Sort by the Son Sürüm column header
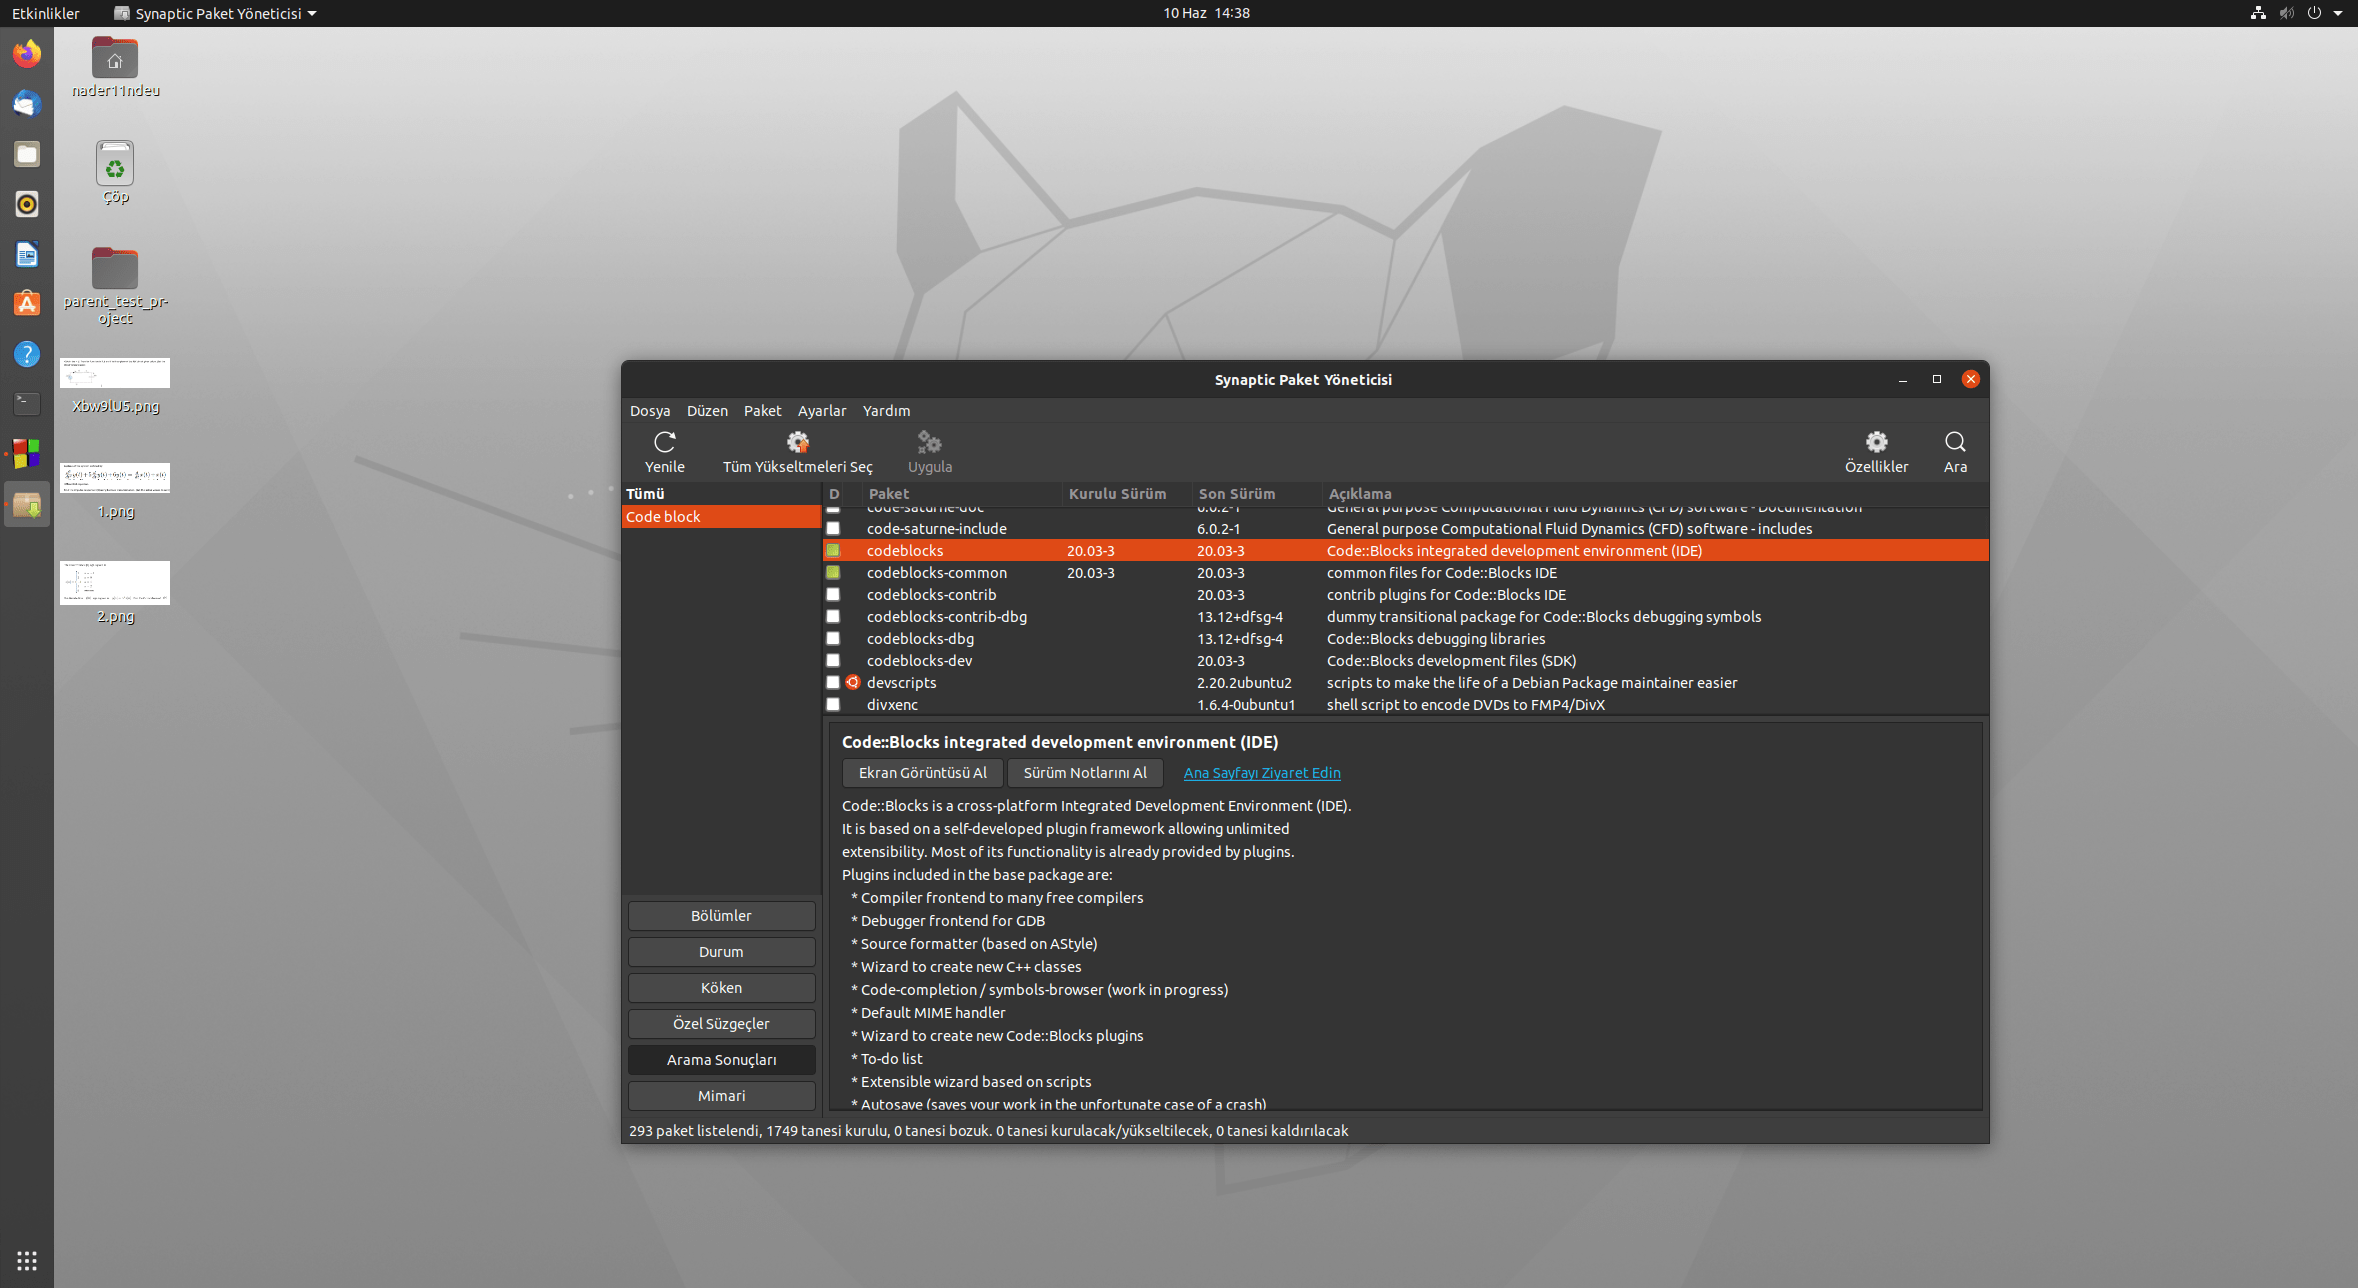Image resolution: width=2358 pixels, height=1288 pixels. click(1256, 494)
